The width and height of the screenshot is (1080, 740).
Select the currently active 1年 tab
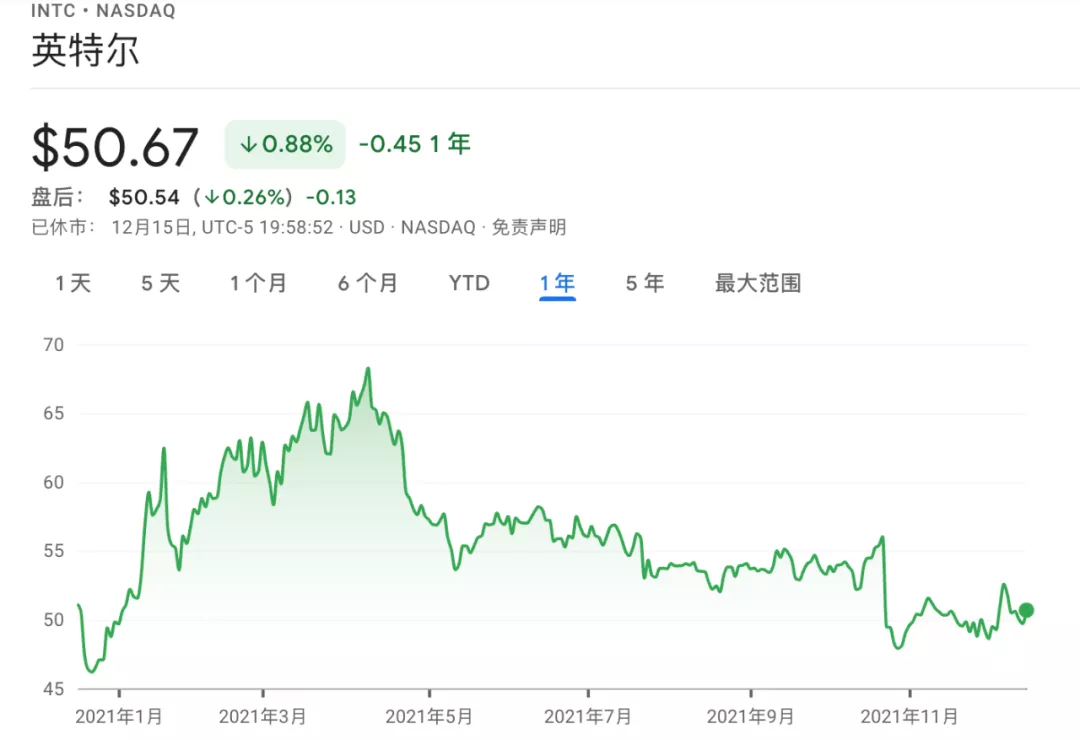[x=556, y=283]
